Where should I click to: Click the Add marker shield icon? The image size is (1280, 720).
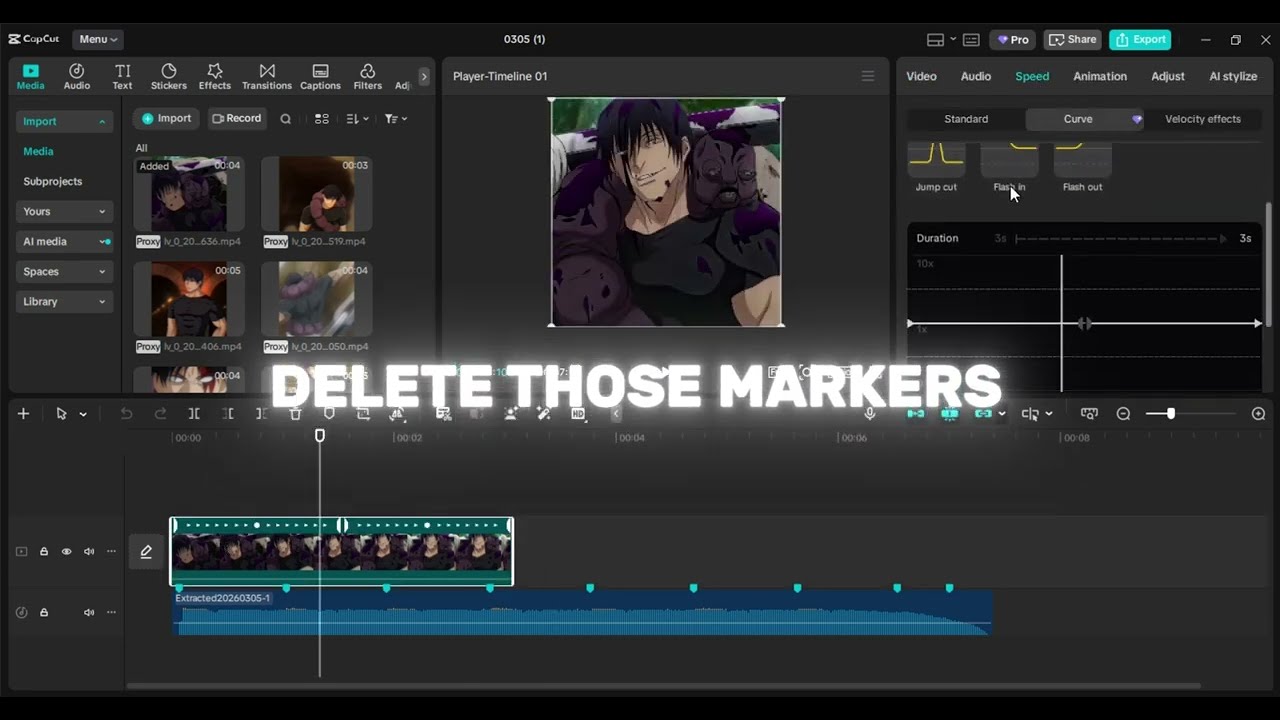point(329,414)
